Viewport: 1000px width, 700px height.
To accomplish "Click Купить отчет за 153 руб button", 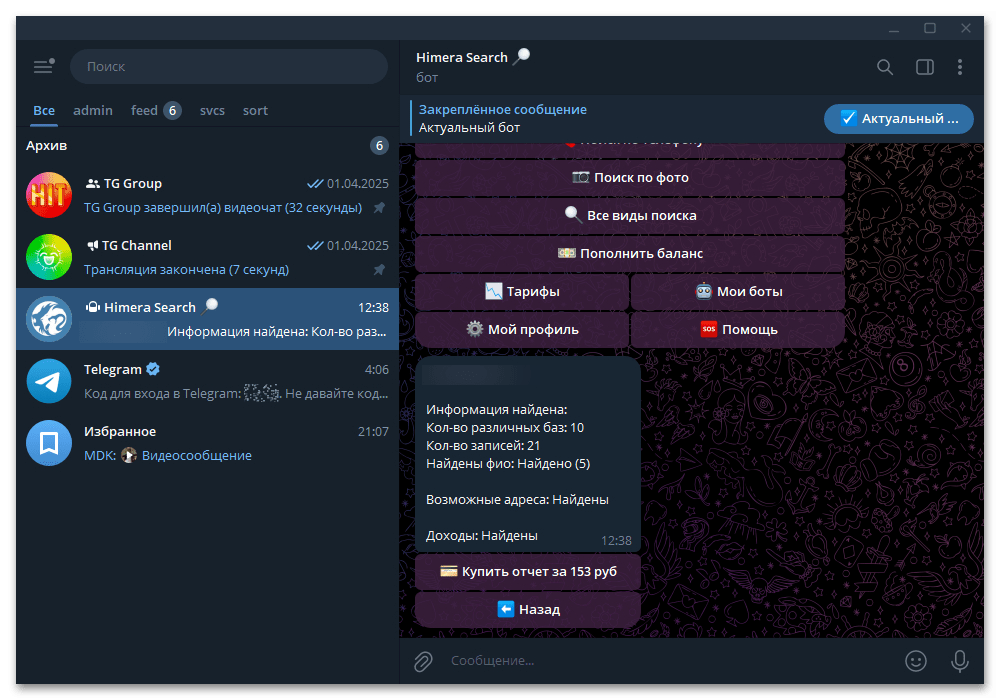I will tap(528, 572).
